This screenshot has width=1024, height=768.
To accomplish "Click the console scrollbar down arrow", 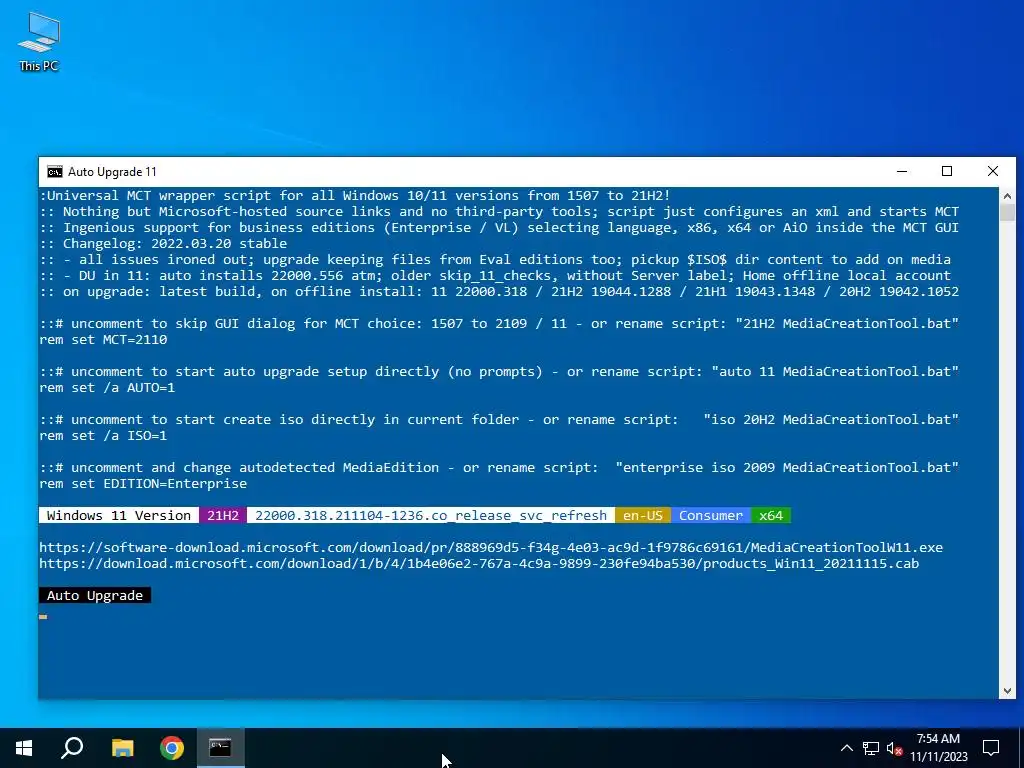I will tap(1007, 691).
